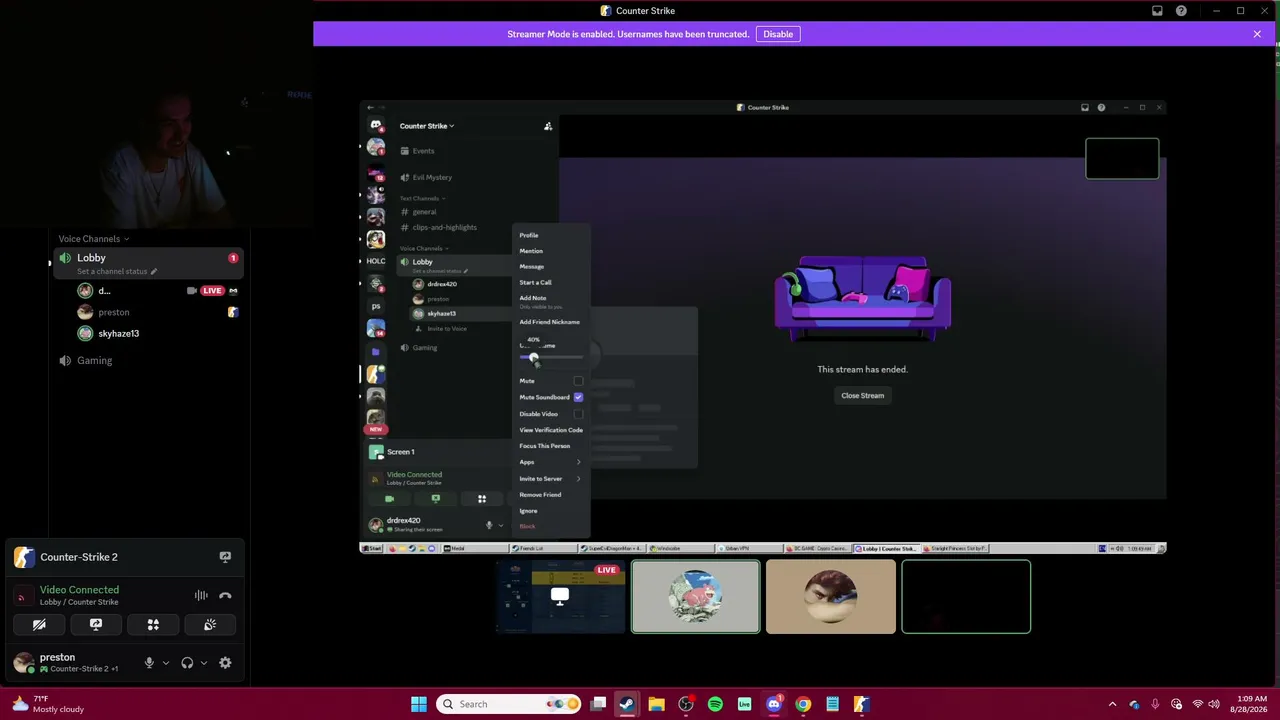Open clips-and-highlights channel in the stream
1280x720 pixels.
click(444, 227)
